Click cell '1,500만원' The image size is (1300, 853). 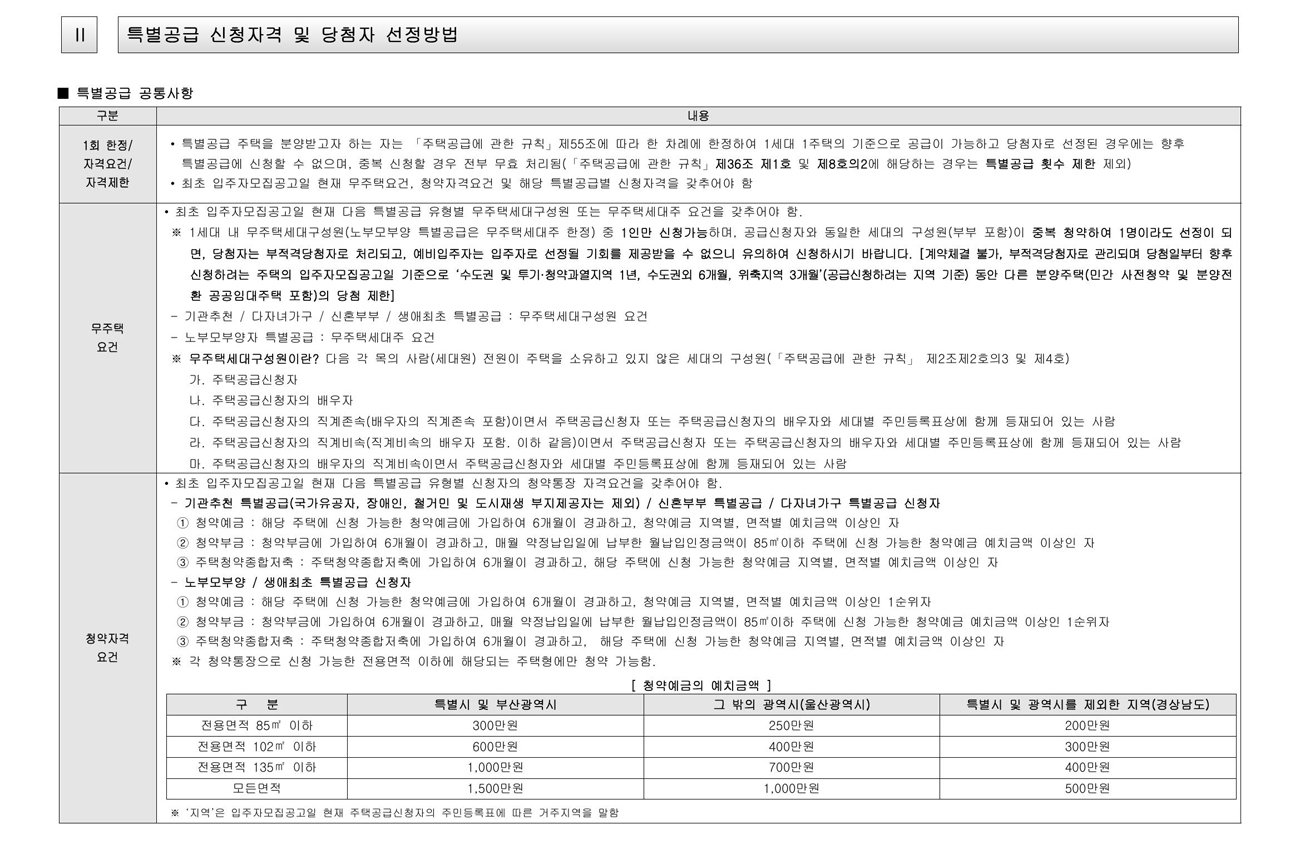tap(495, 788)
